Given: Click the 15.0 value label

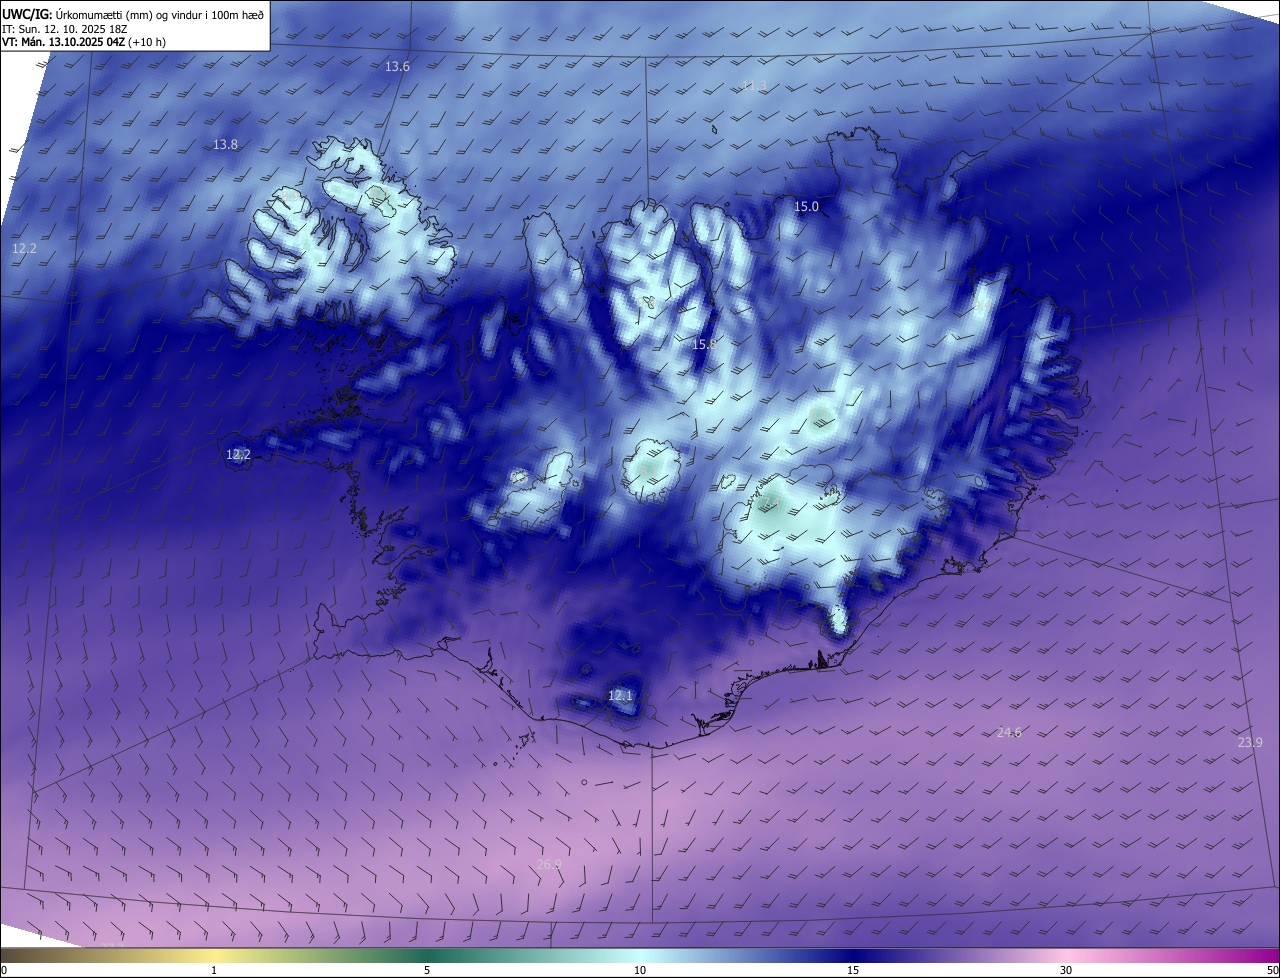Looking at the screenshot, I should coord(806,206).
